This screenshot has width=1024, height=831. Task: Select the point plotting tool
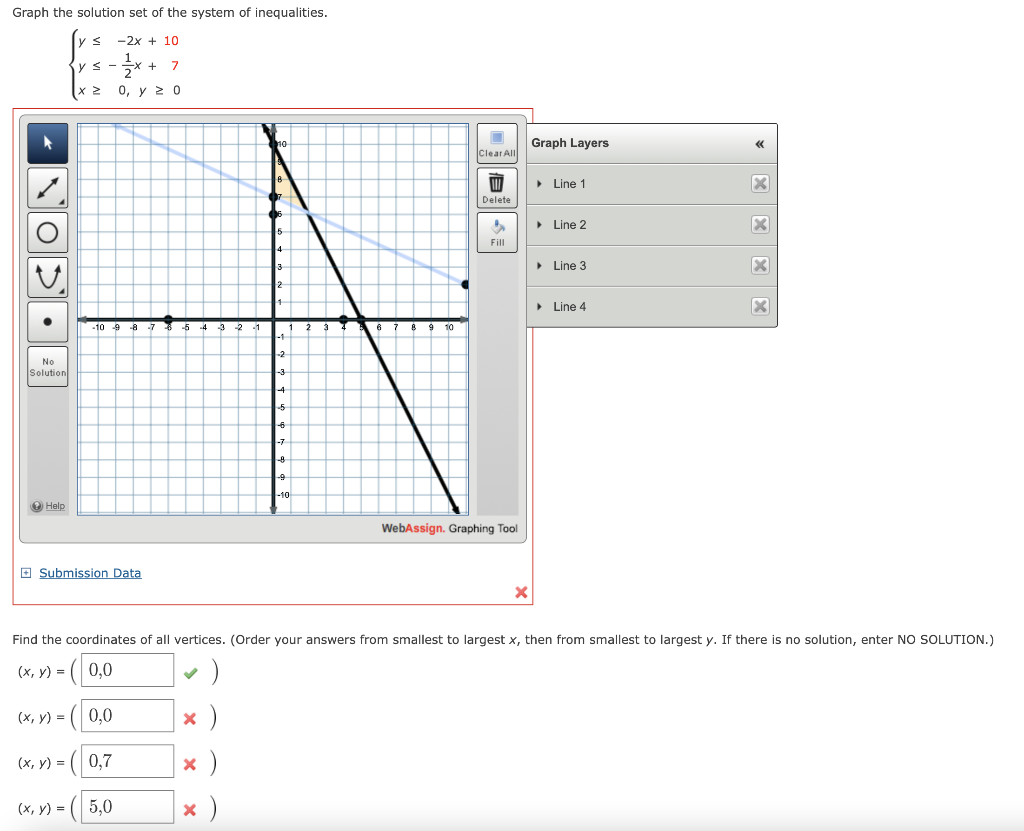[46, 321]
